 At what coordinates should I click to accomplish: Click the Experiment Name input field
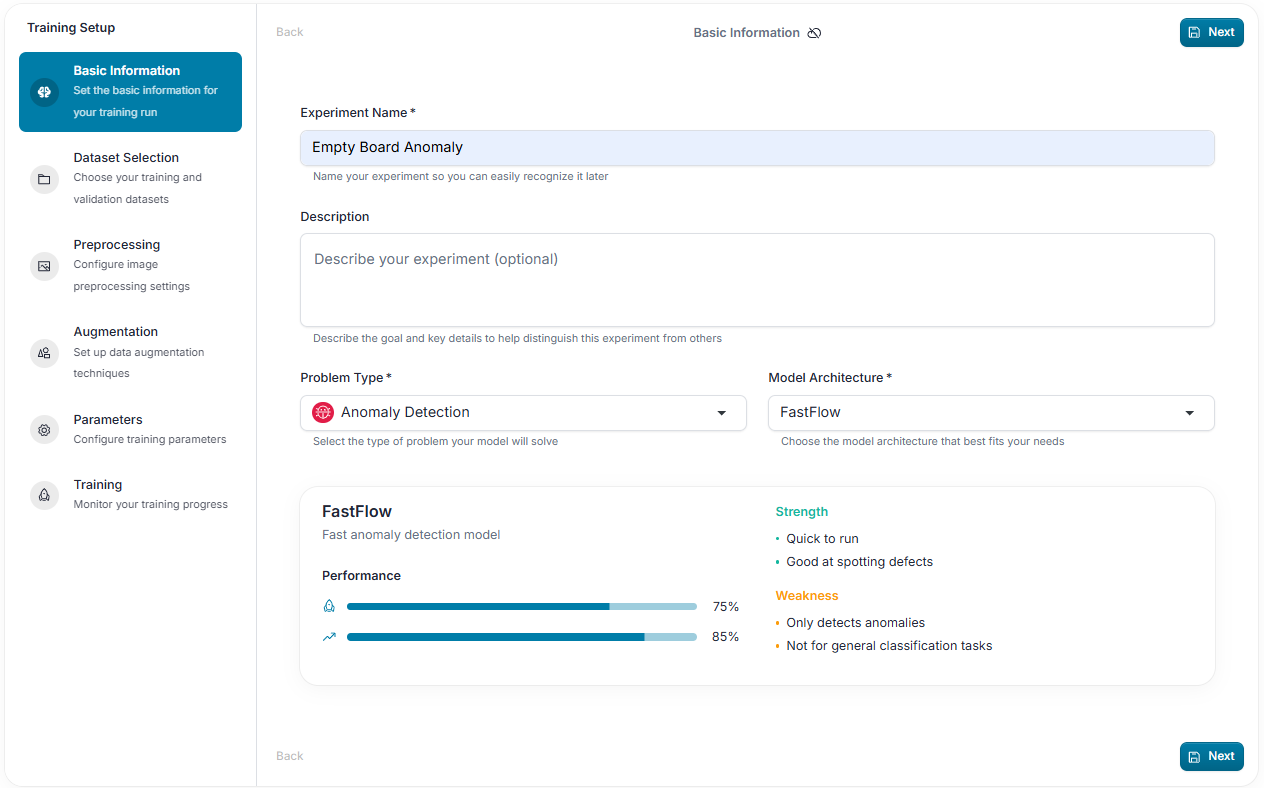click(x=757, y=148)
